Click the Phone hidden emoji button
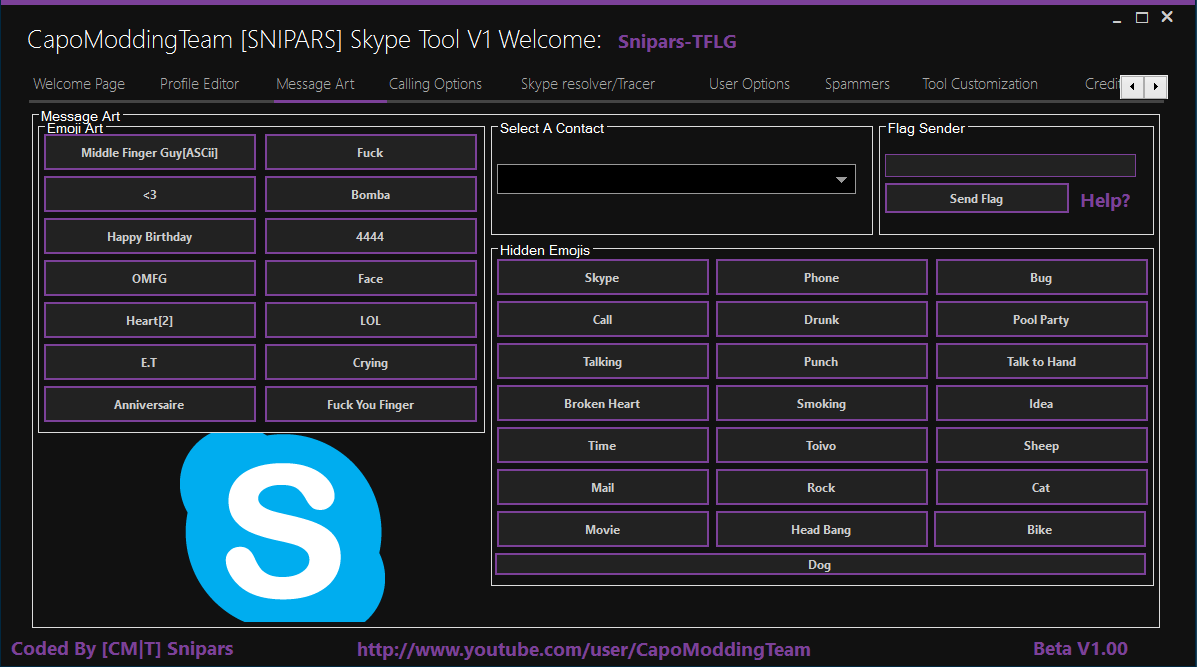This screenshot has height=667, width=1197. [821, 278]
